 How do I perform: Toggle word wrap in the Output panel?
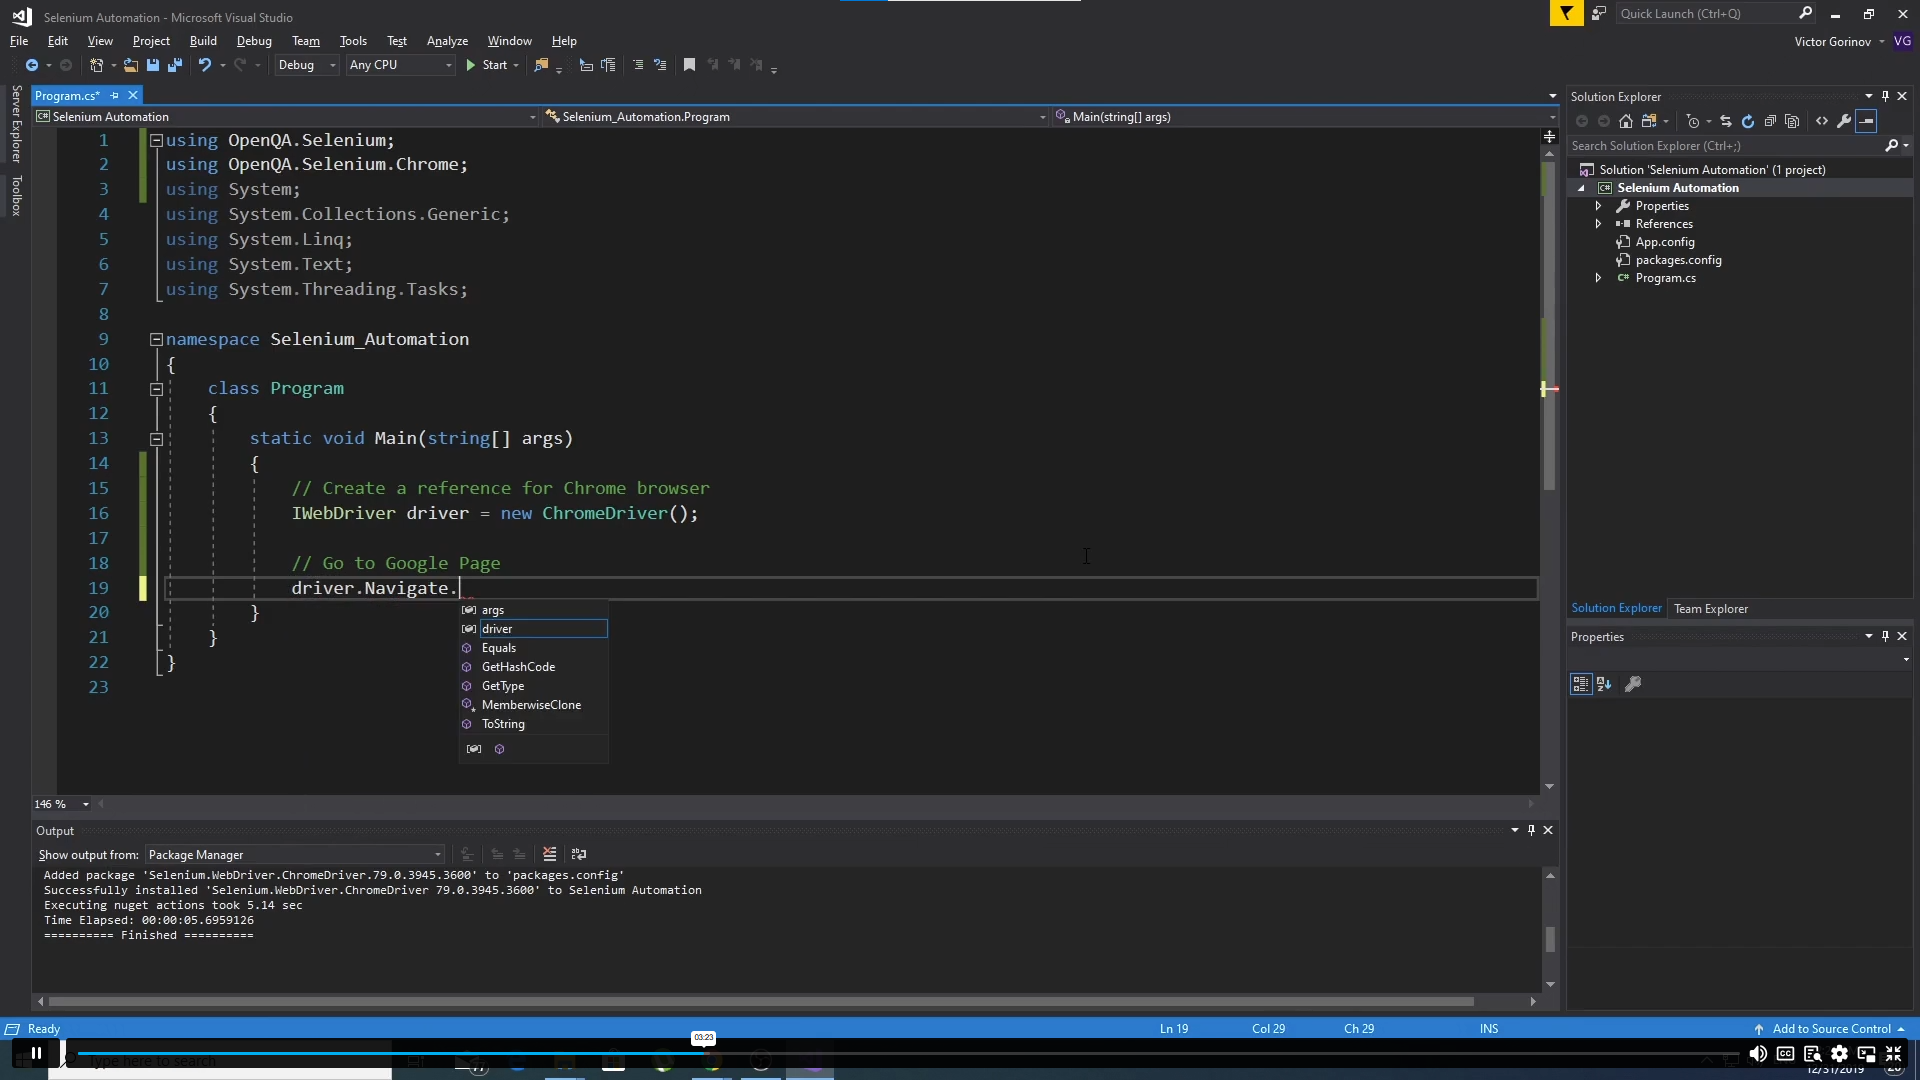coord(578,855)
